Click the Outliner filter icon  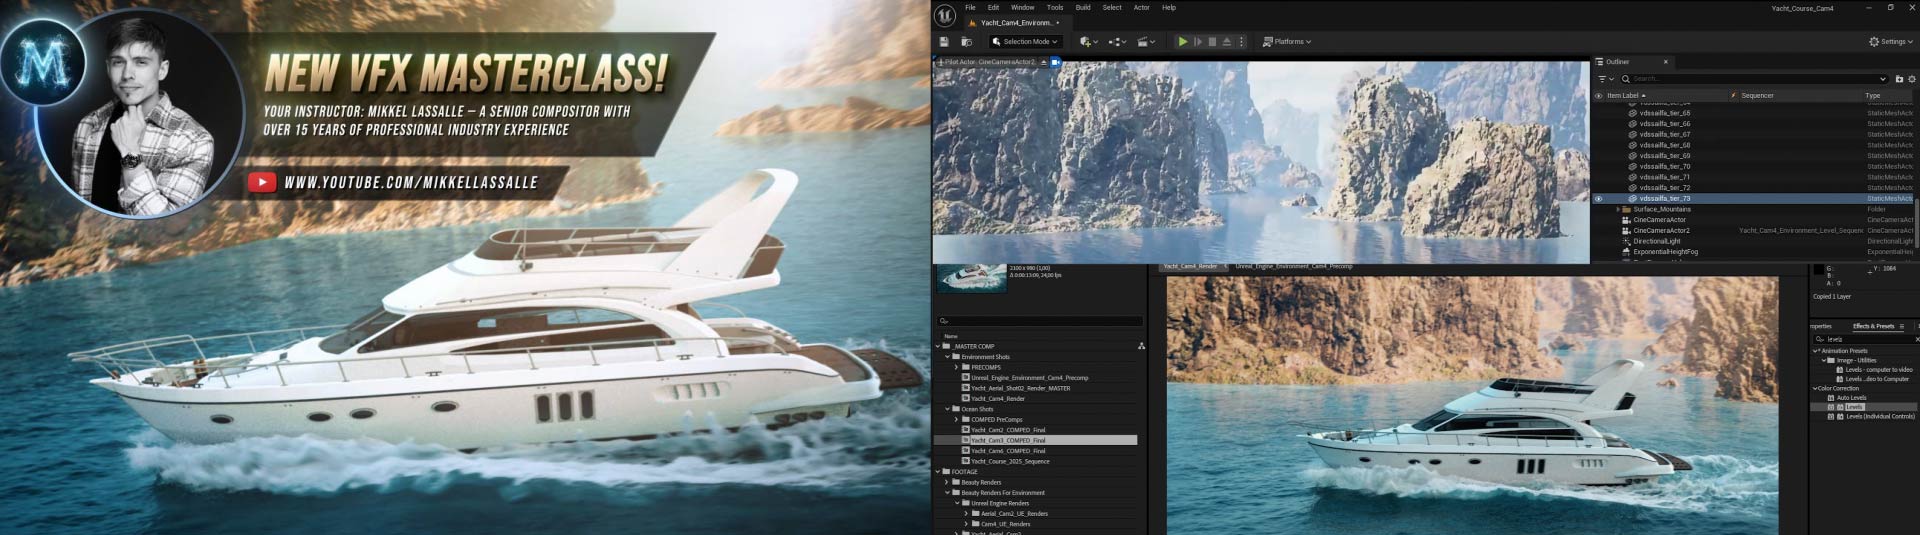click(1603, 79)
